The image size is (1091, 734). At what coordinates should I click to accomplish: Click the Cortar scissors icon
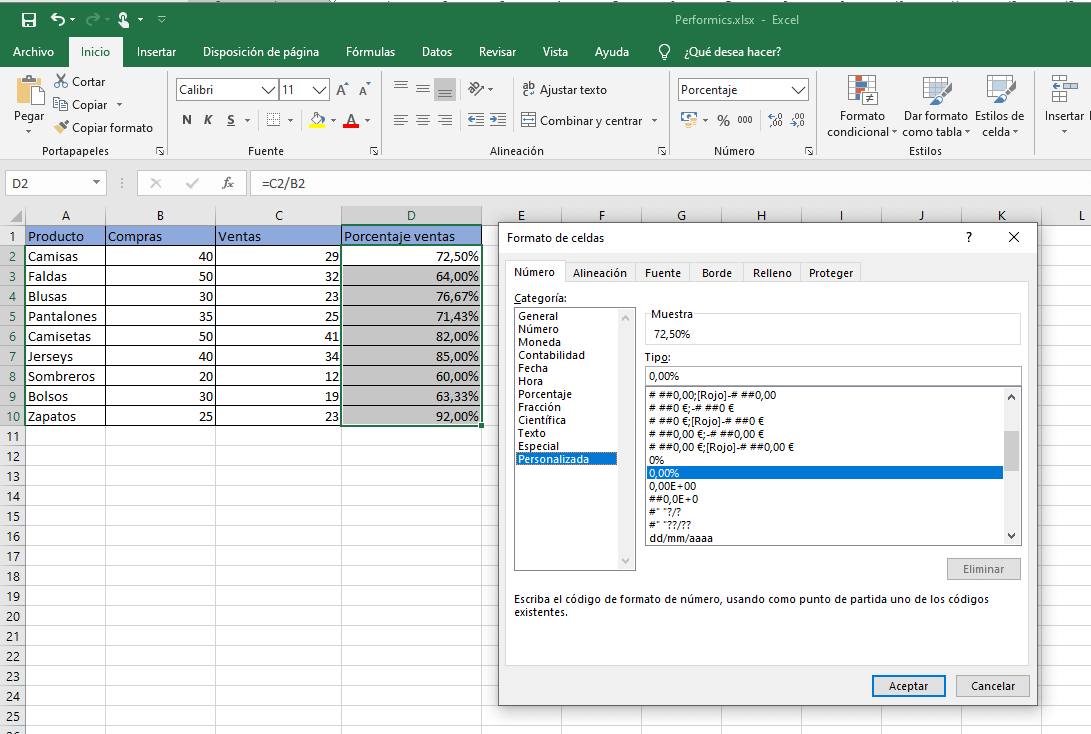[62, 81]
